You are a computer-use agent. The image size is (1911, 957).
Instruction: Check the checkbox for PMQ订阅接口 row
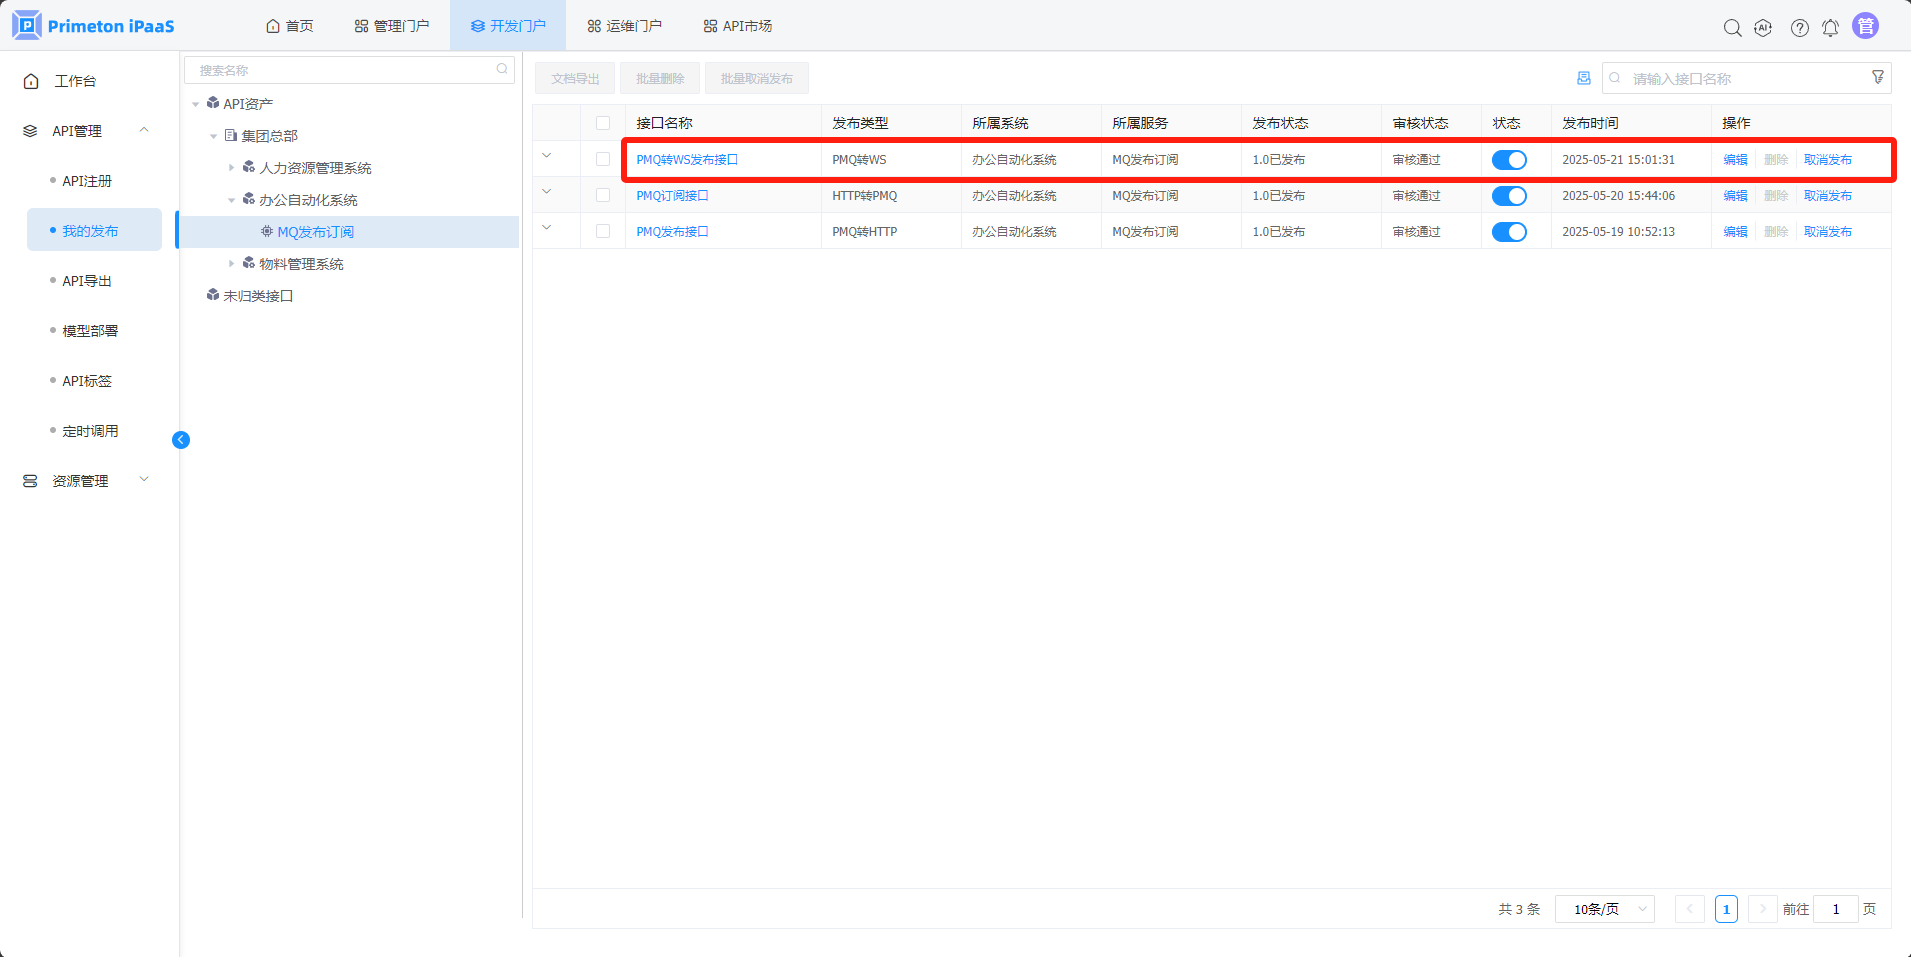(x=603, y=196)
